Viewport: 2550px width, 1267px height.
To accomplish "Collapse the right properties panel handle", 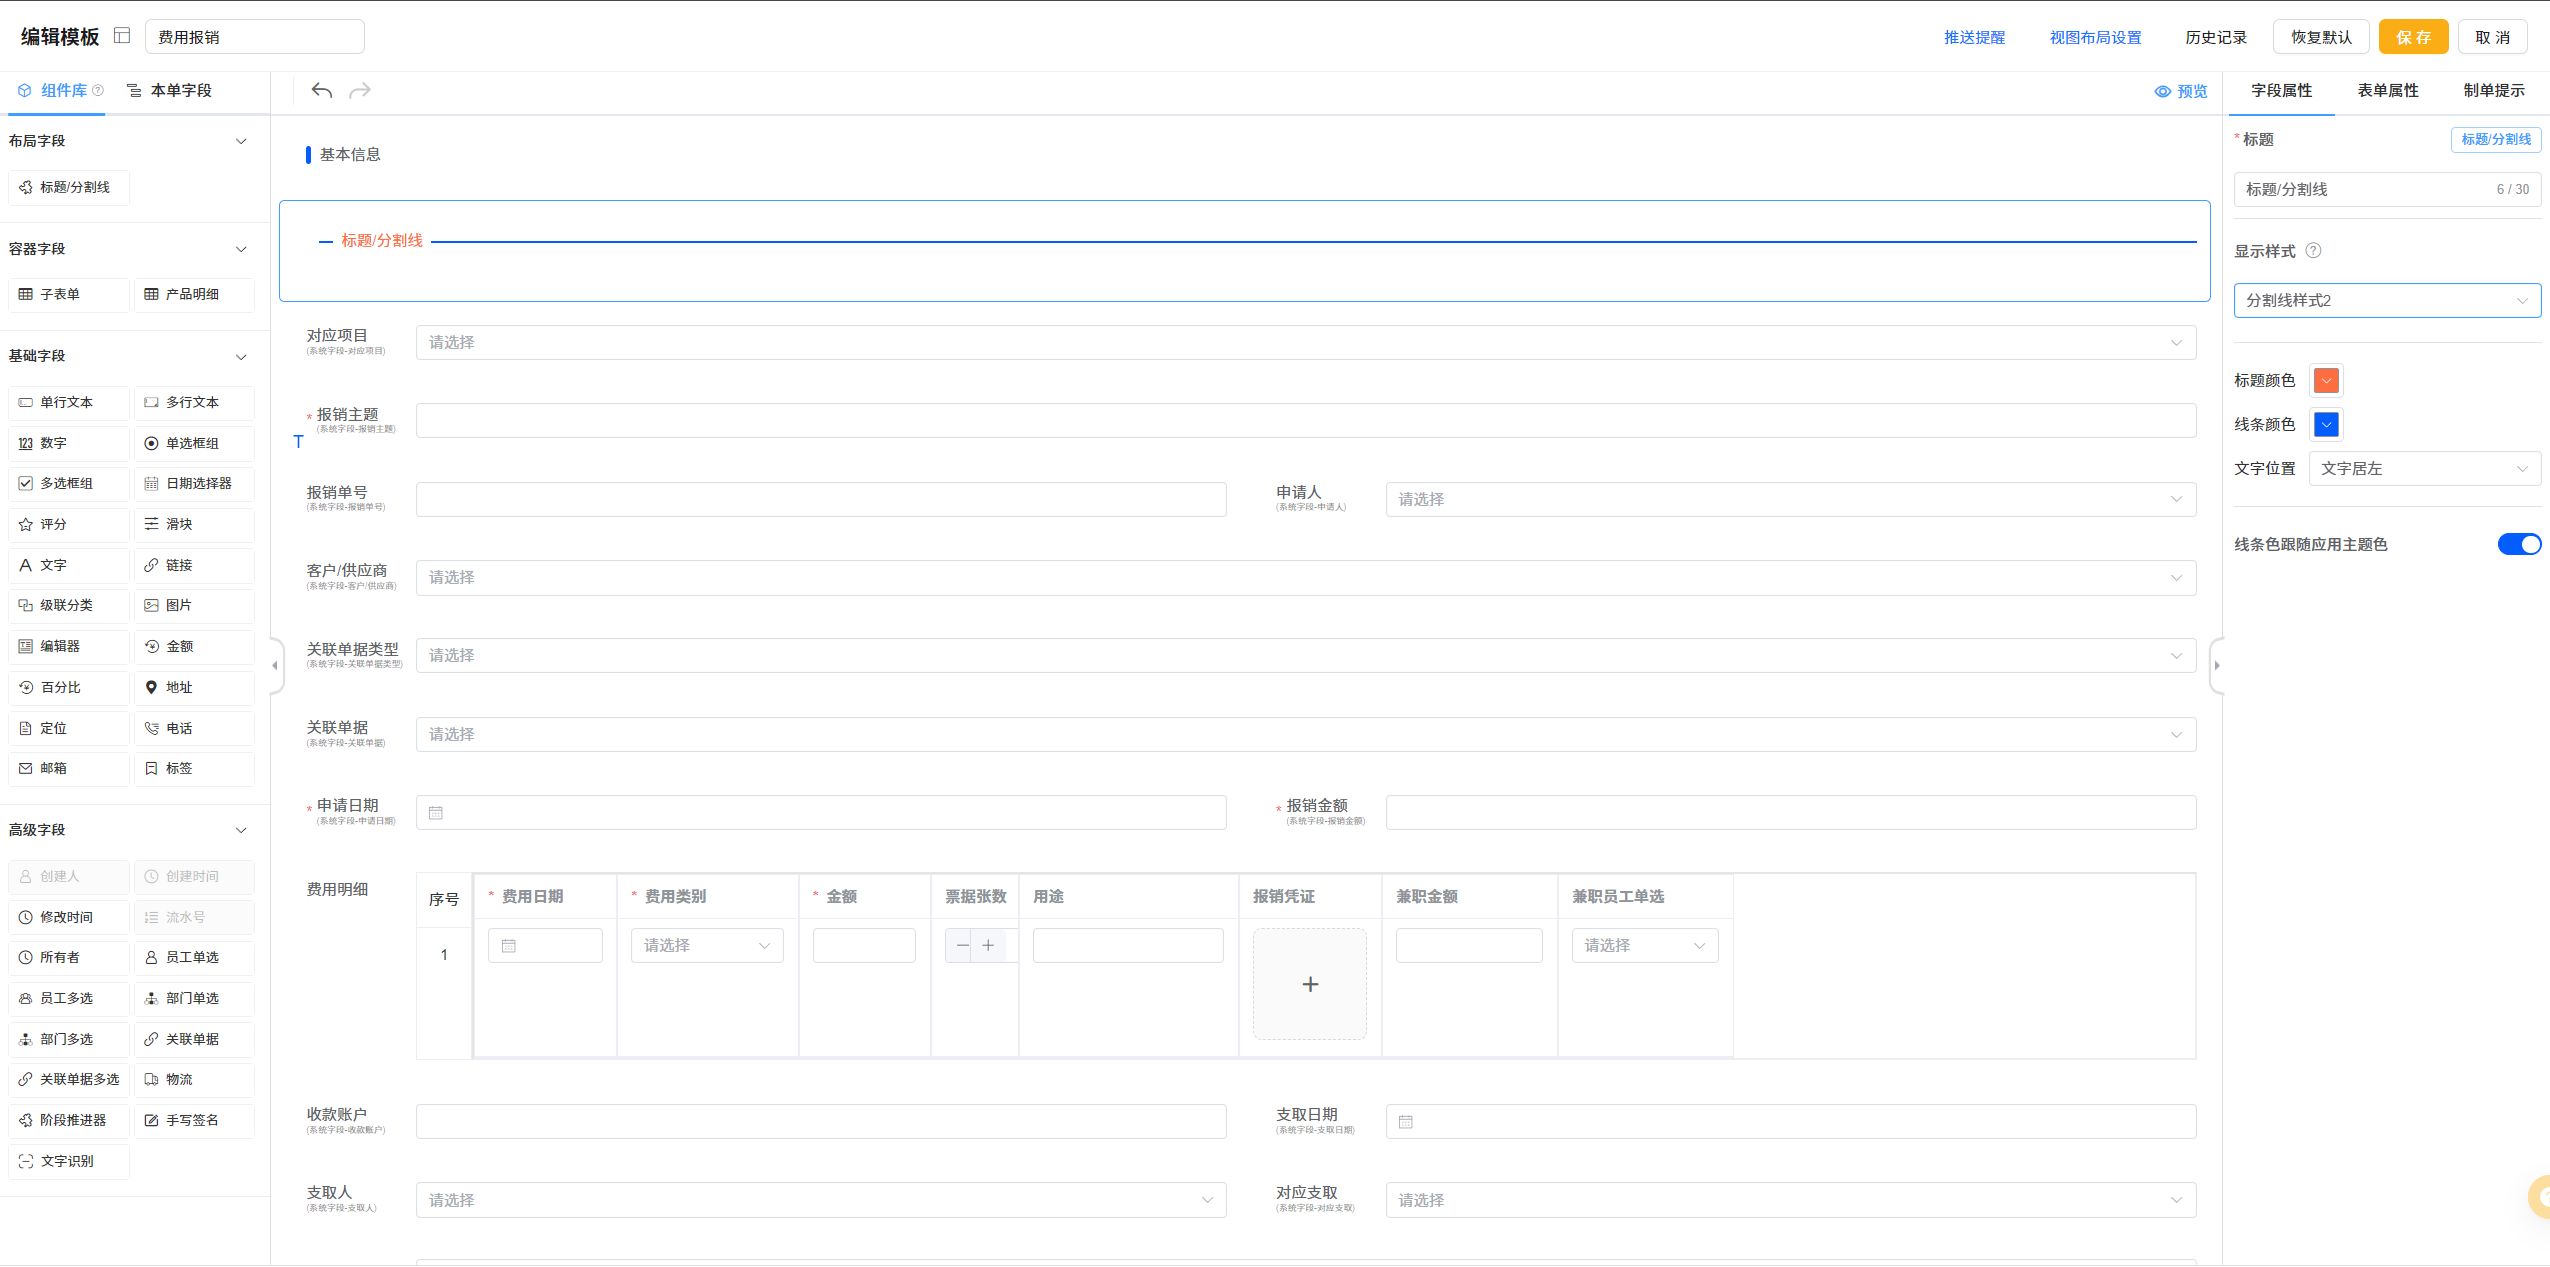I will [x=2217, y=666].
